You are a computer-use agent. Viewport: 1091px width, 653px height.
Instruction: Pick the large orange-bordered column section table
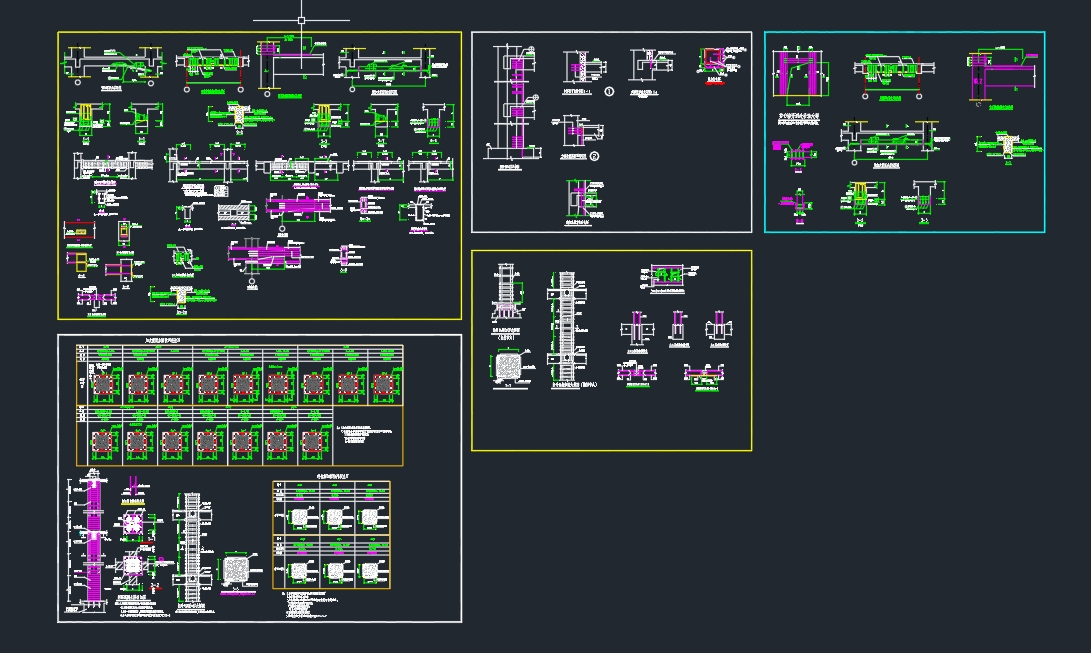(x=239, y=405)
